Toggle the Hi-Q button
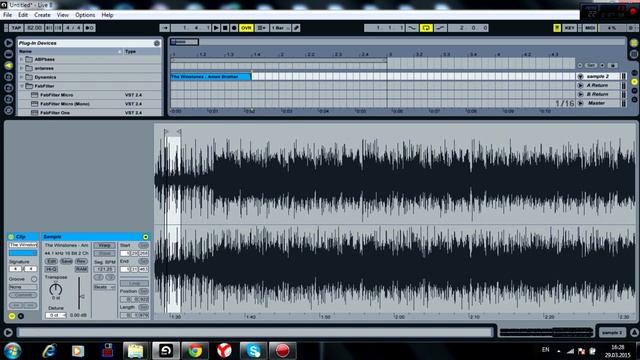640x360 pixels. point(51,269)
